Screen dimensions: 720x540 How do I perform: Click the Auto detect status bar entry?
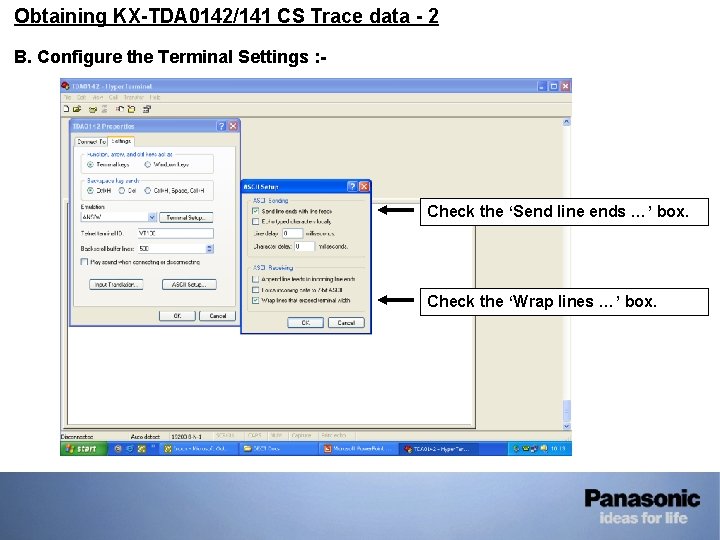pyautogui.click(x=145, y=436)
